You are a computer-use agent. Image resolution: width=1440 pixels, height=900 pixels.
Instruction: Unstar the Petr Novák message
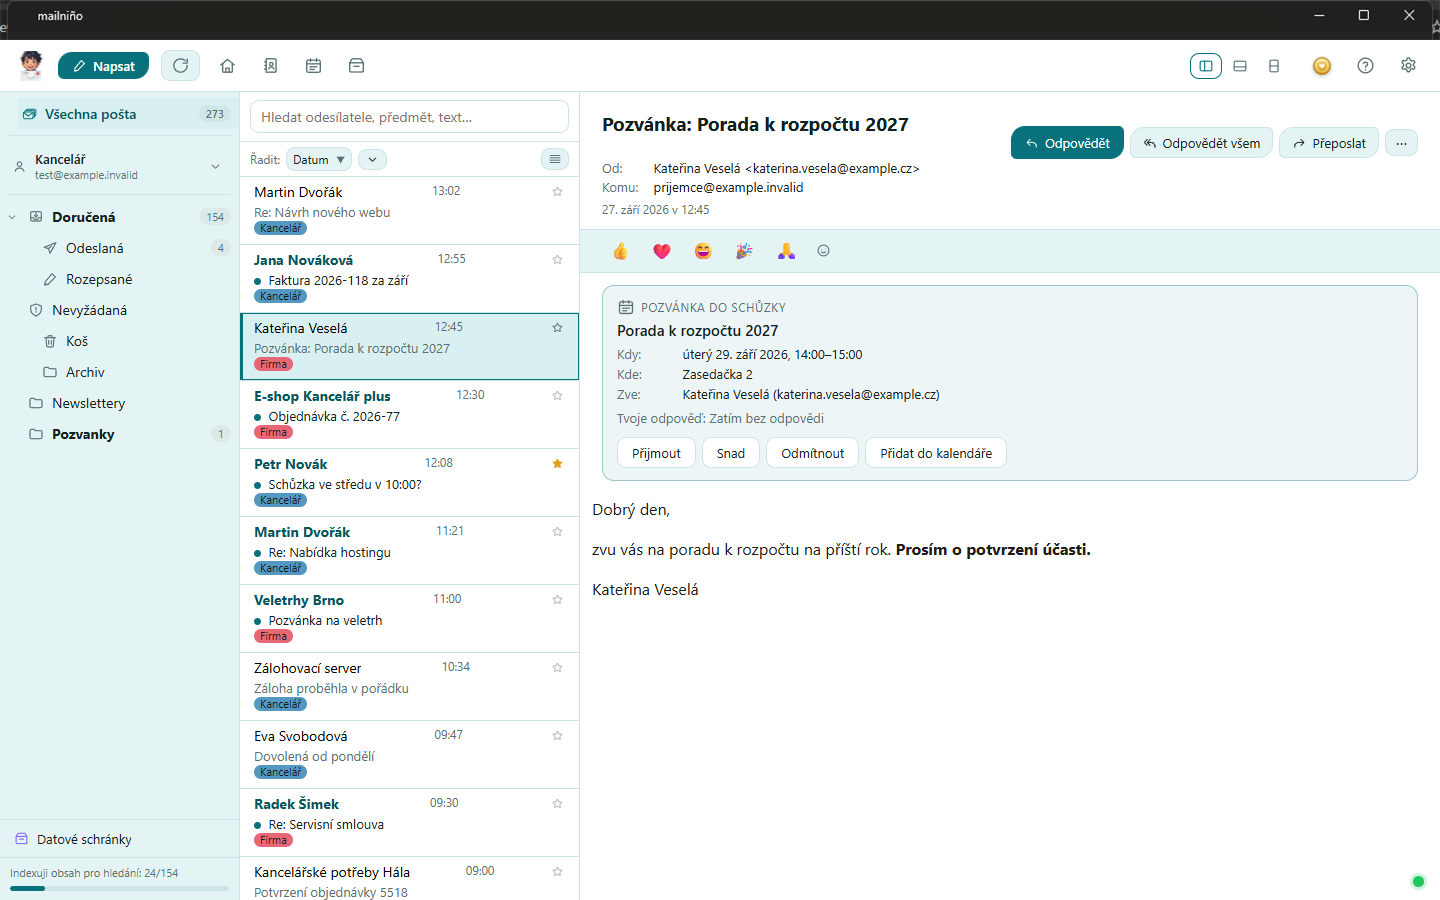pyautogui.click(x=557, y=464)
